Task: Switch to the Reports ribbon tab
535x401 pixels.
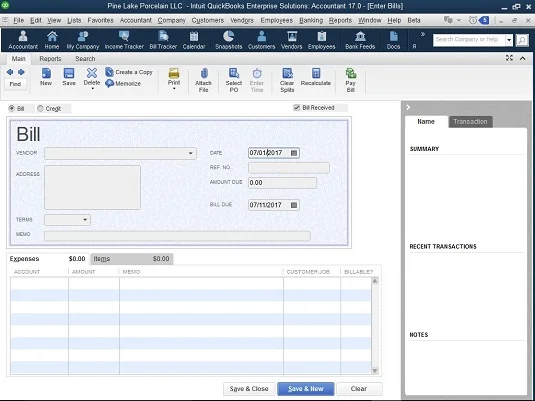Action: point(50,59)
